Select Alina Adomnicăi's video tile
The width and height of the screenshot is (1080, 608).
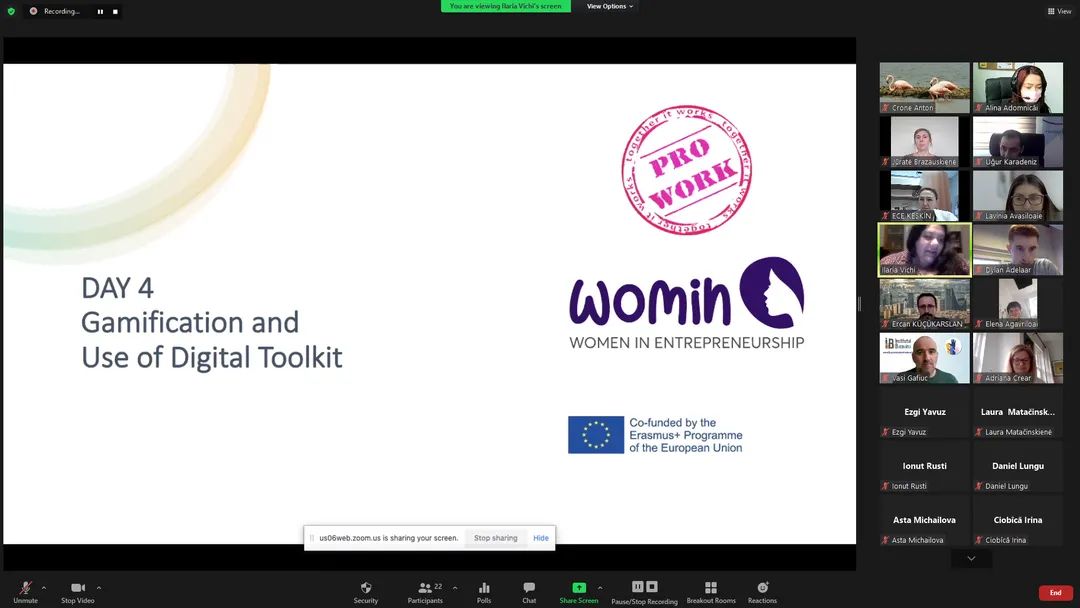pyautogui.click(x=1018, y=88)
